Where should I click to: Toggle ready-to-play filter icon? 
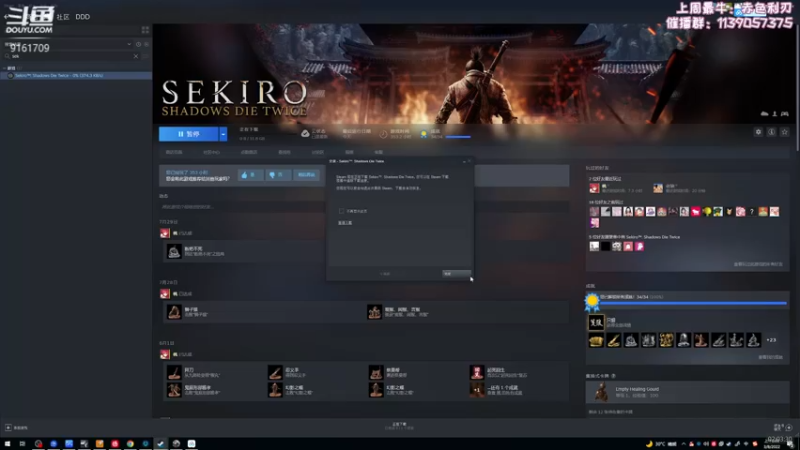(x=146, y=44)
